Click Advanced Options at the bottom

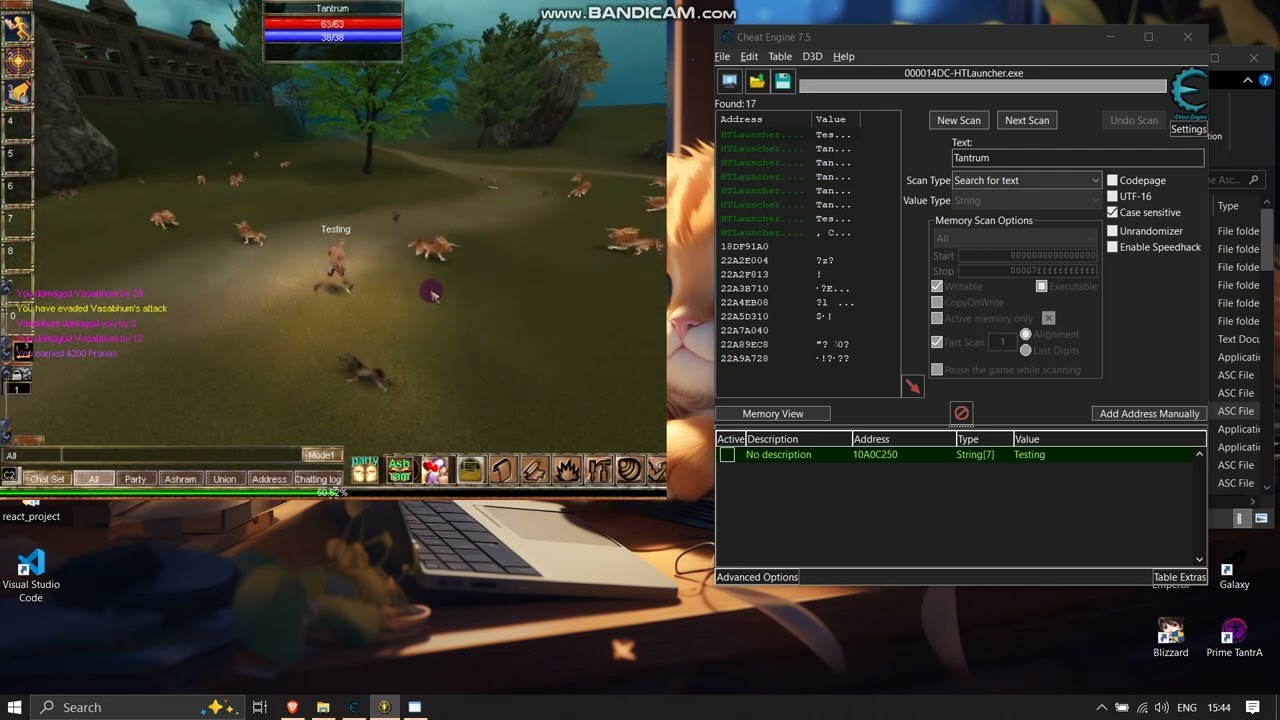click(x=757, y=577)
